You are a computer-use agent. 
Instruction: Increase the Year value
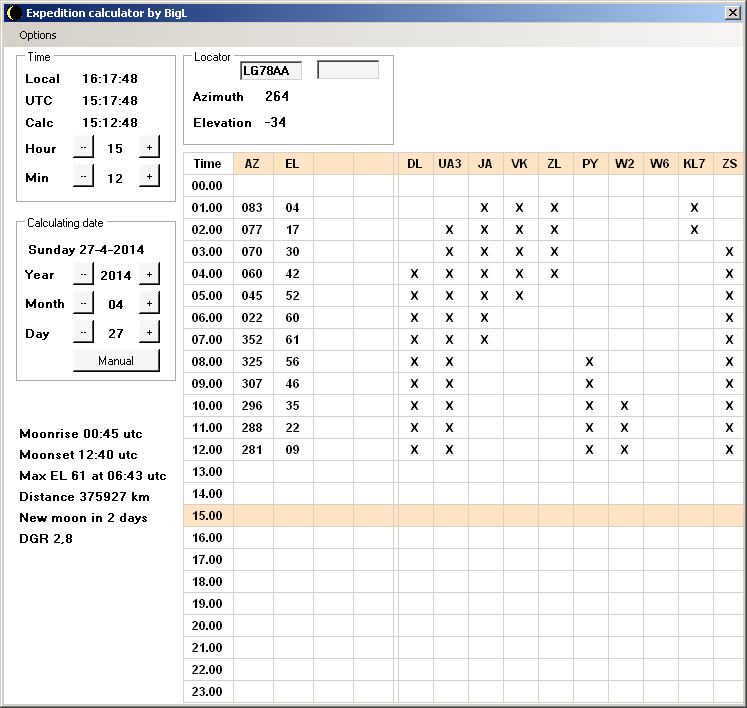149,275
